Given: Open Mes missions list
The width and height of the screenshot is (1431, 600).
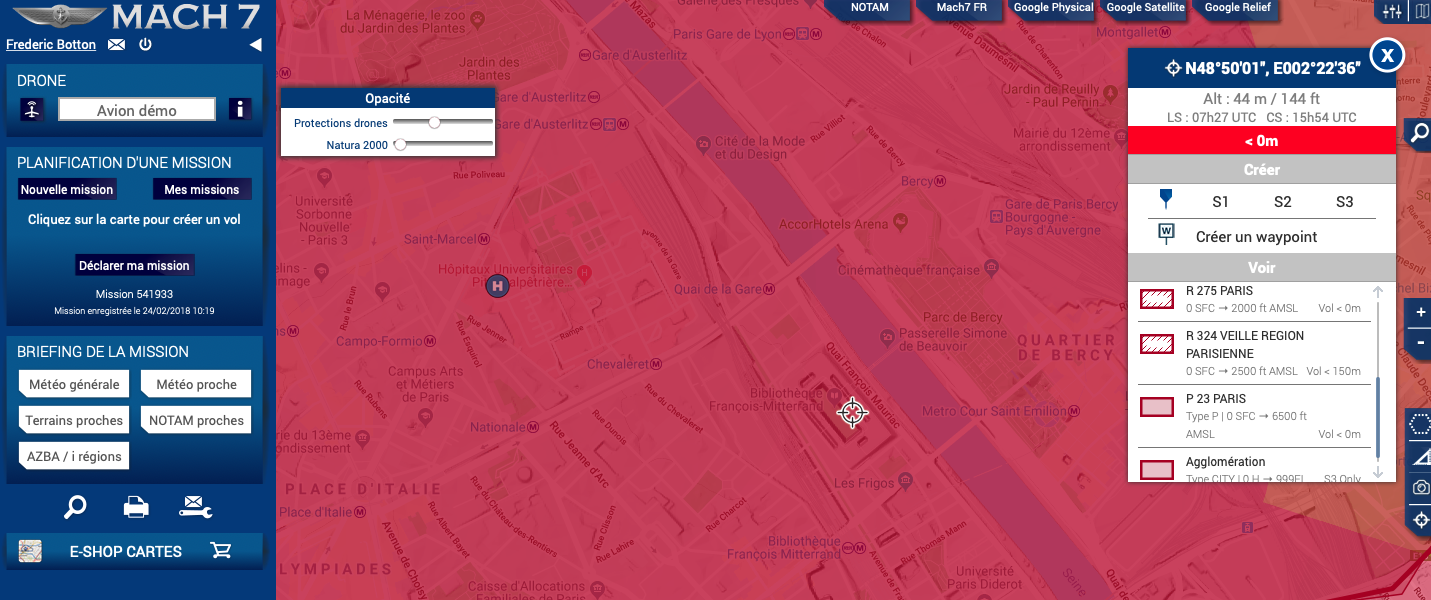Looking at the screenshot, I should [202, 189].
